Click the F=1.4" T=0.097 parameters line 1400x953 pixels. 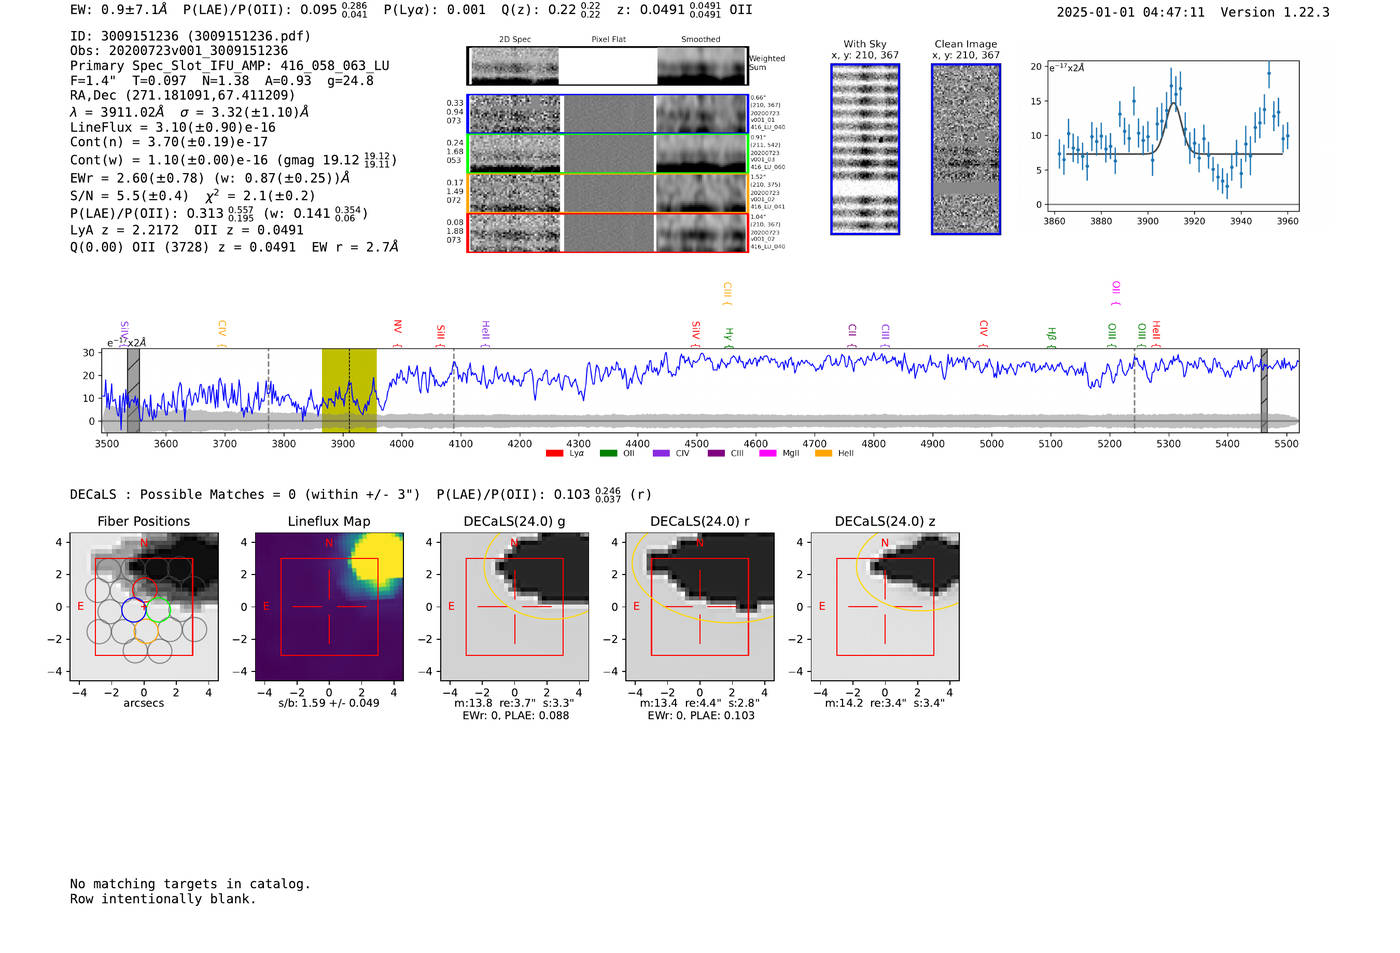222,81
